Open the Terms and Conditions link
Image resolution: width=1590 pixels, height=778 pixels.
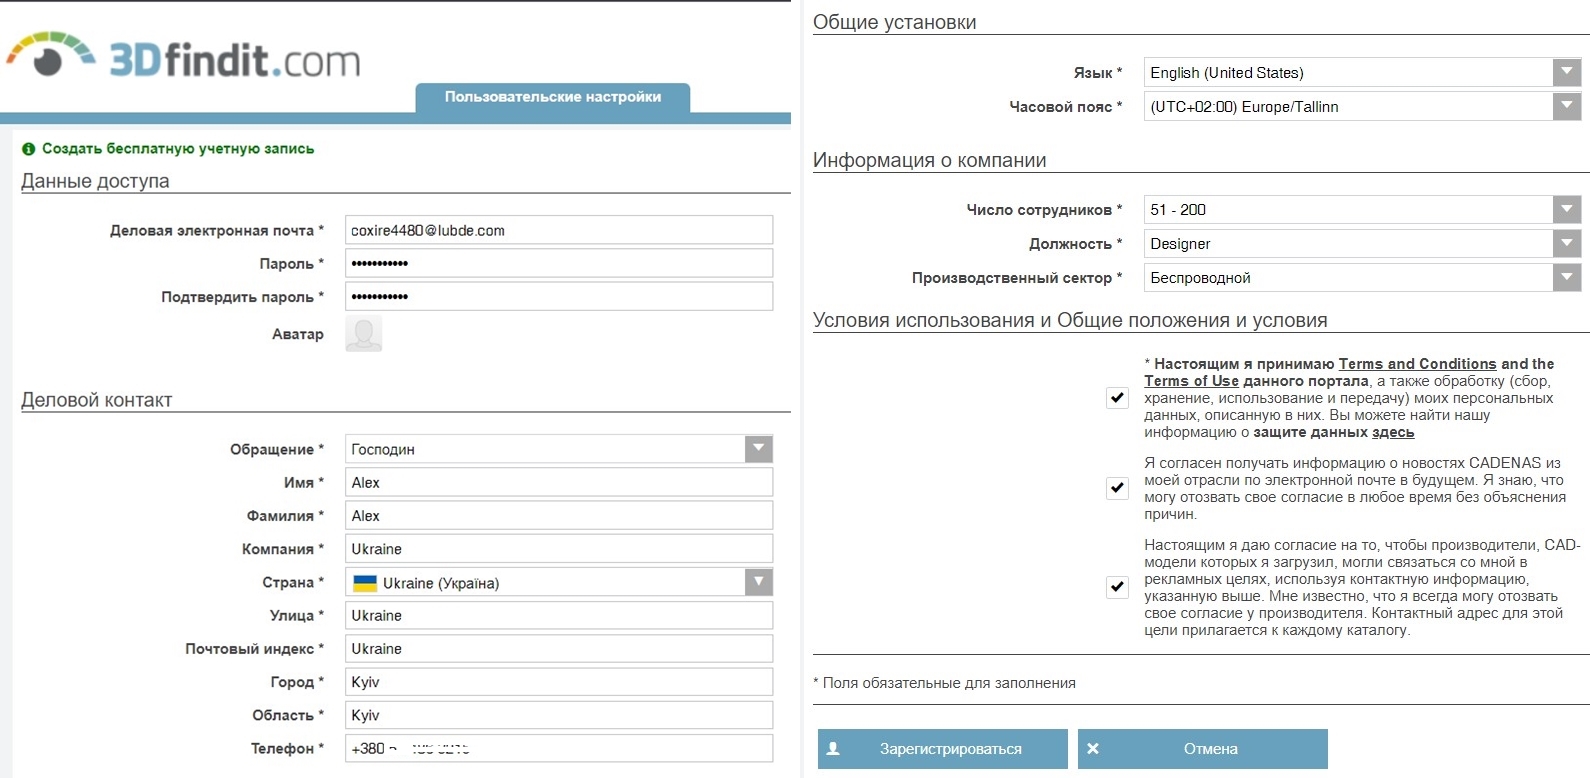click(1417, 364)
